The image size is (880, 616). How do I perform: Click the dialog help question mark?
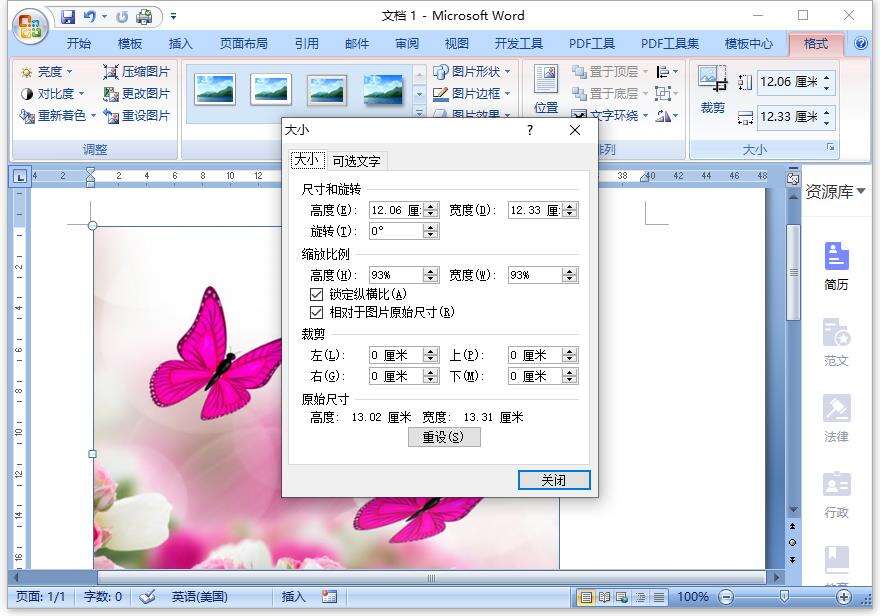point(530,130)
